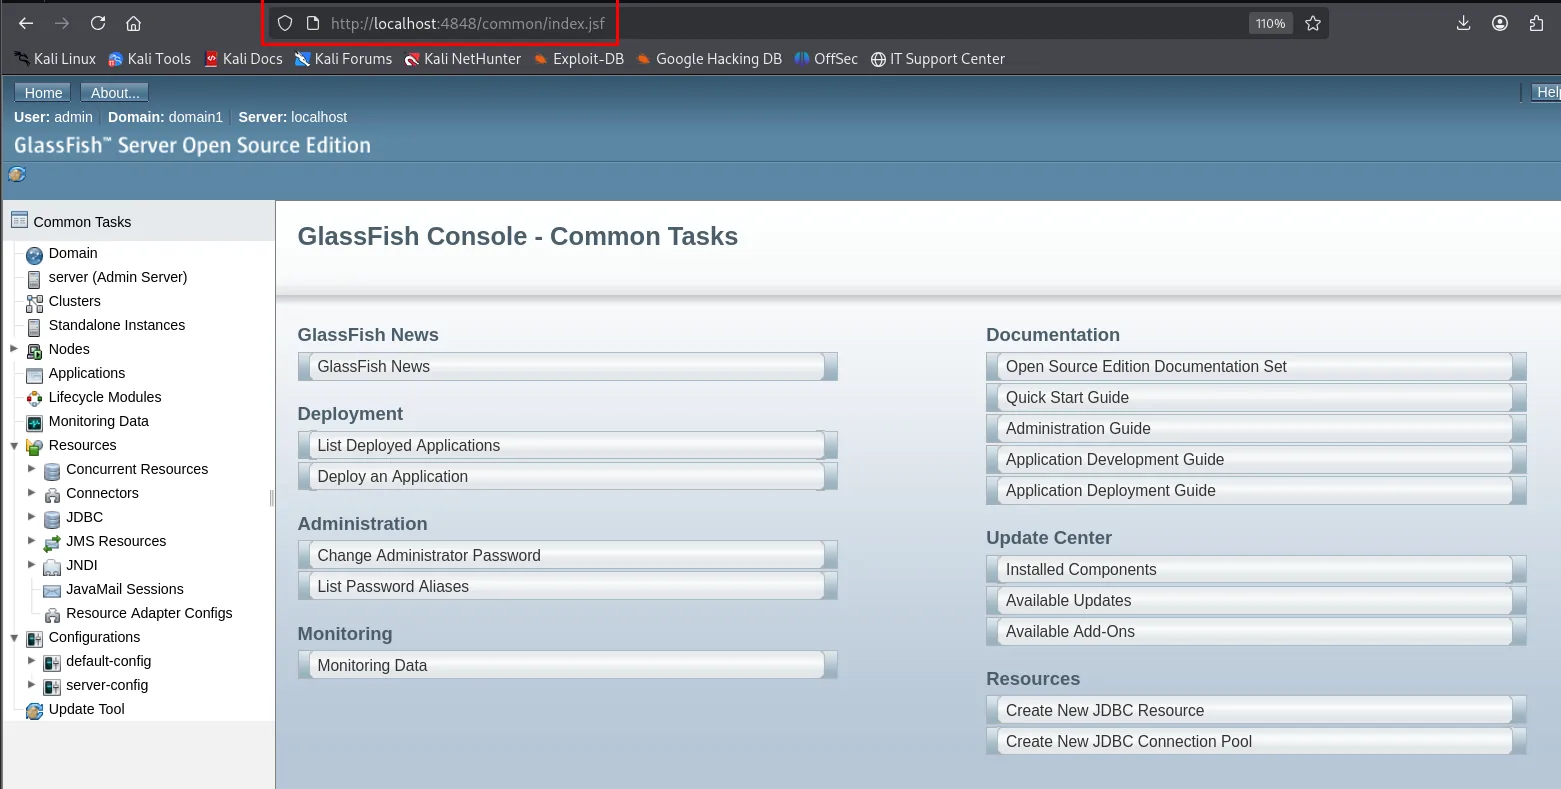The height and width of the screenshot is (789, 1561).
Task: Click the Connectors icon in tree
Action: point(52,494)
